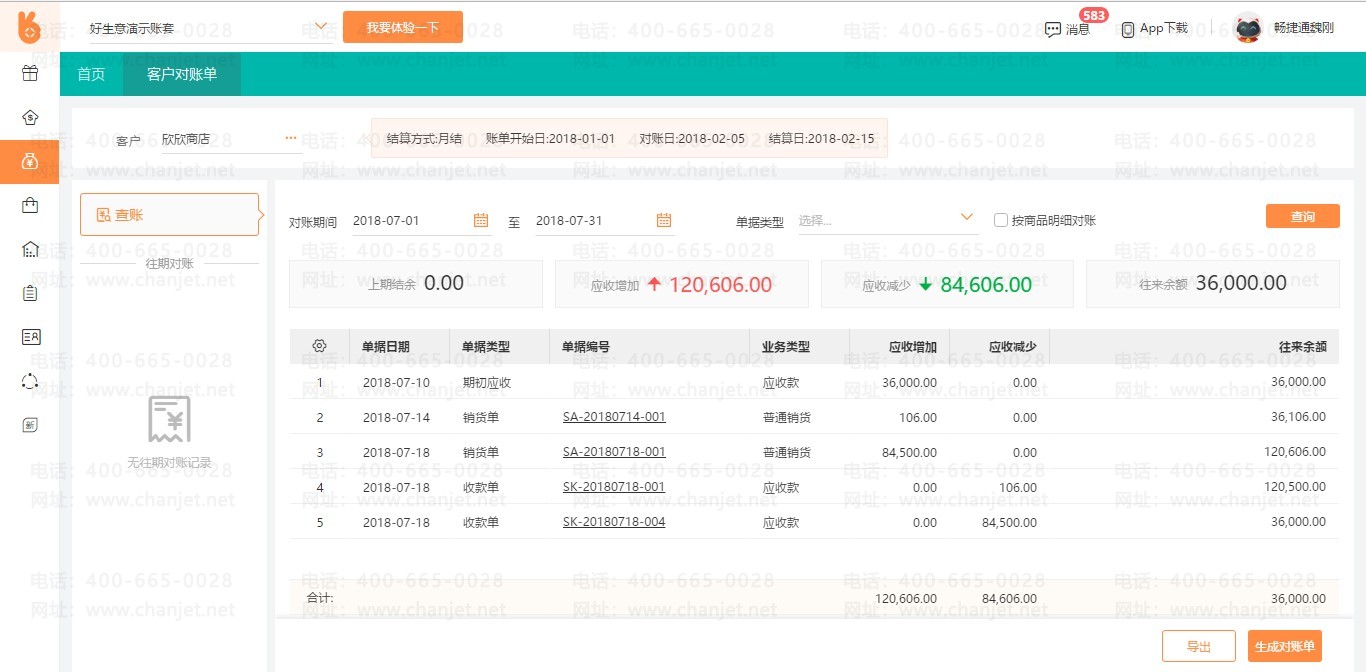
Task: Open the gift box sidebar icon
Action: [30, 73]
